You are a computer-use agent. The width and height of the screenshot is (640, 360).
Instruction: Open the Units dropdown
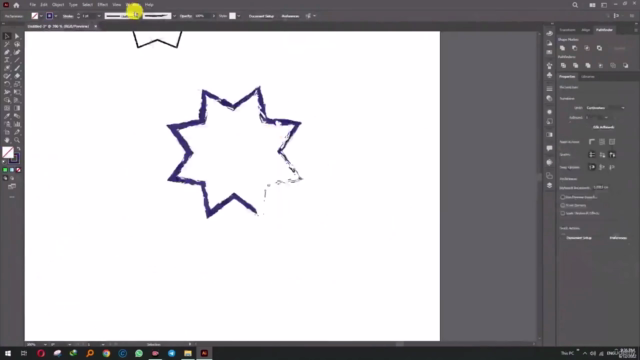coord(605,108)
